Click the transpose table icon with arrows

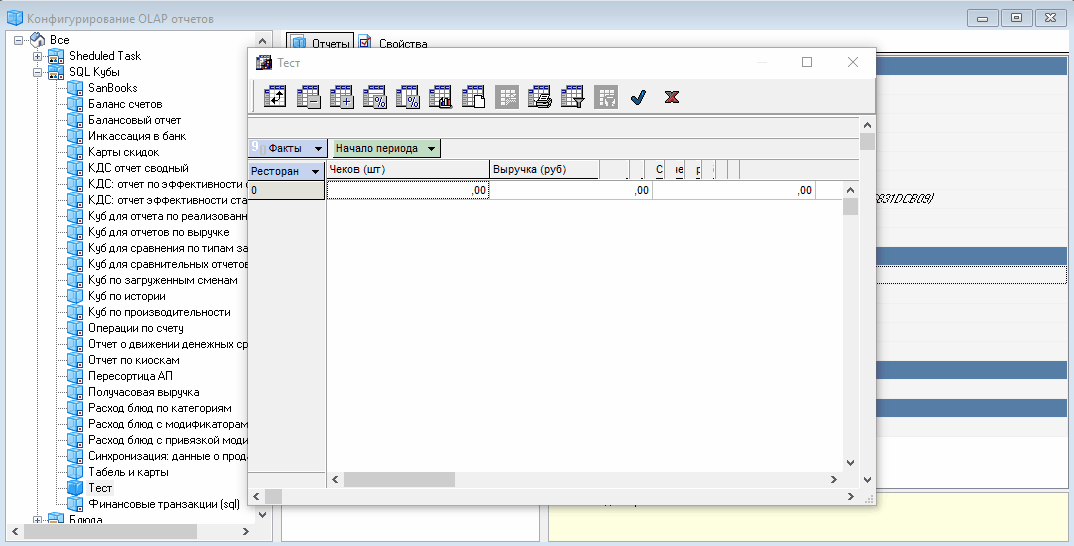275,97
